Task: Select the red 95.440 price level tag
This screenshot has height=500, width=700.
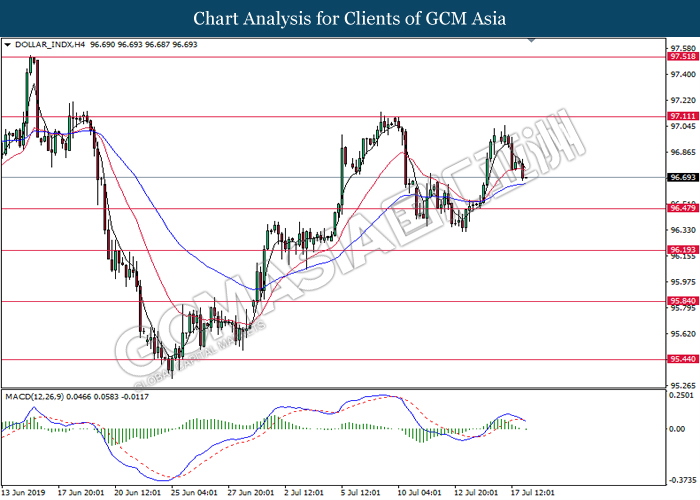Action: 681,359
